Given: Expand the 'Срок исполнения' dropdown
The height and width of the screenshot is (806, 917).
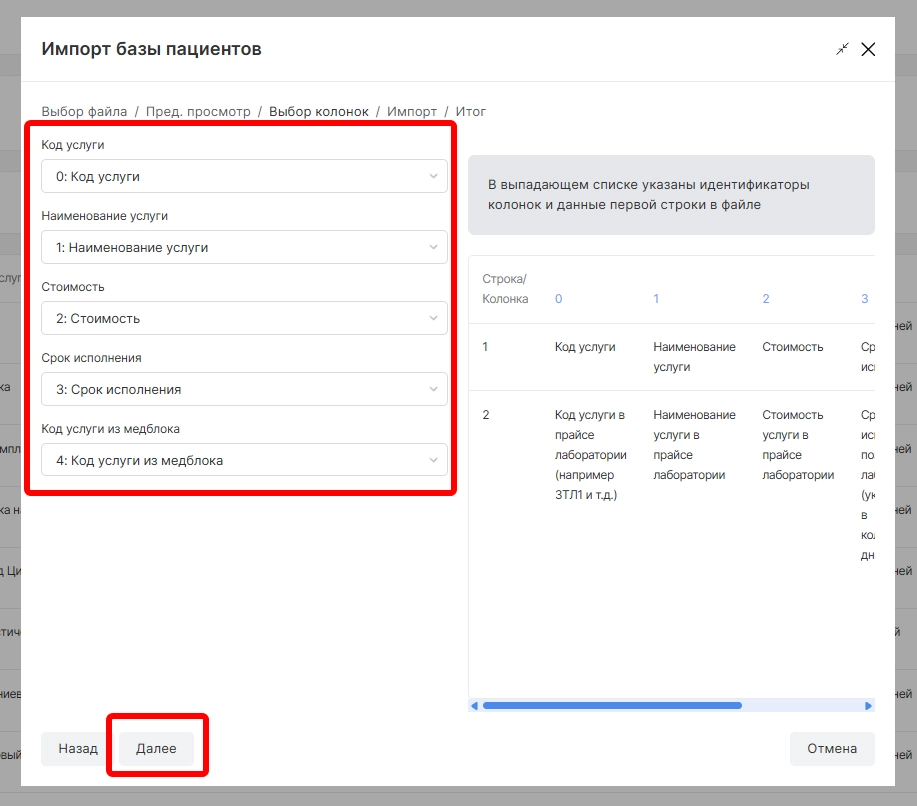Looking at the screenshot, I should 244,390.
